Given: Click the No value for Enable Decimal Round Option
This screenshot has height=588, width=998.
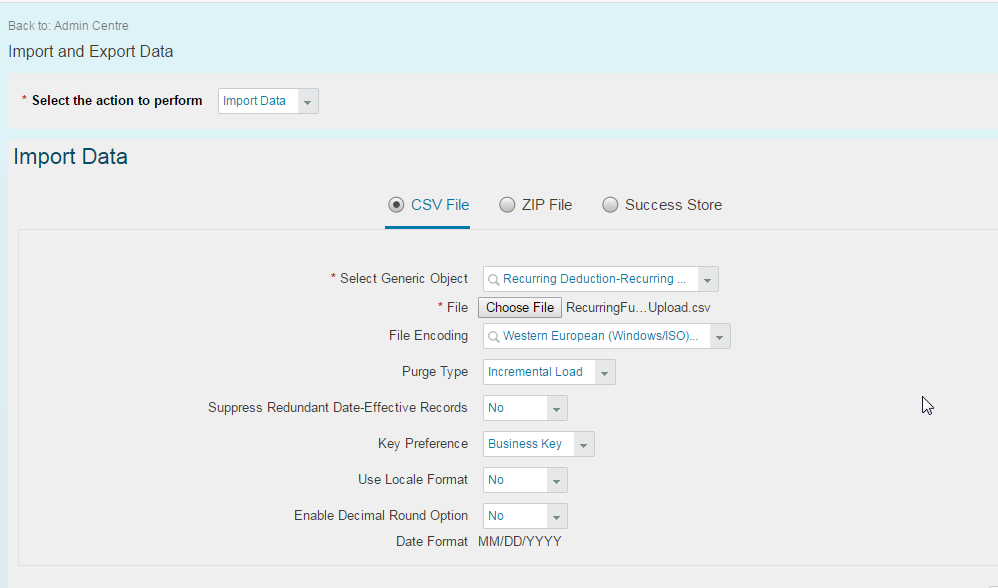Looking at the screenshot, I should click(x=496, y=516).
